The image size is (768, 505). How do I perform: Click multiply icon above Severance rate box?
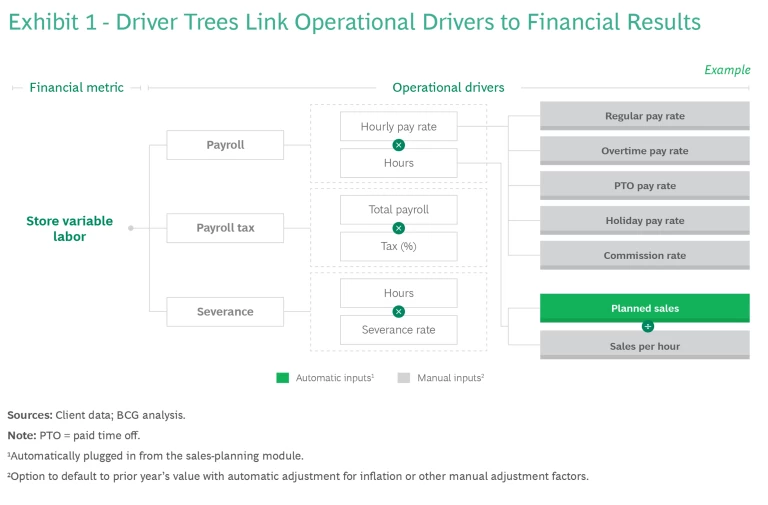[x=399, y=311]
